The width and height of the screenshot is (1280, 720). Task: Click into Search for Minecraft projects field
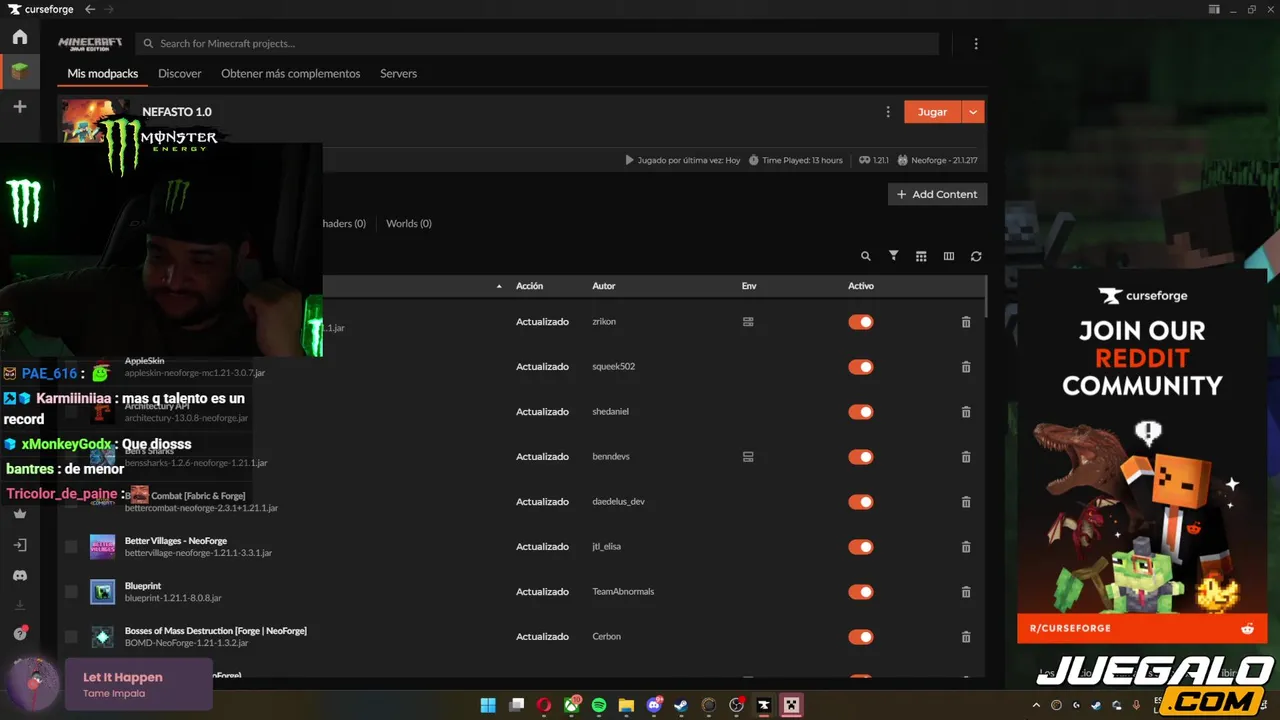pos(537,44)
